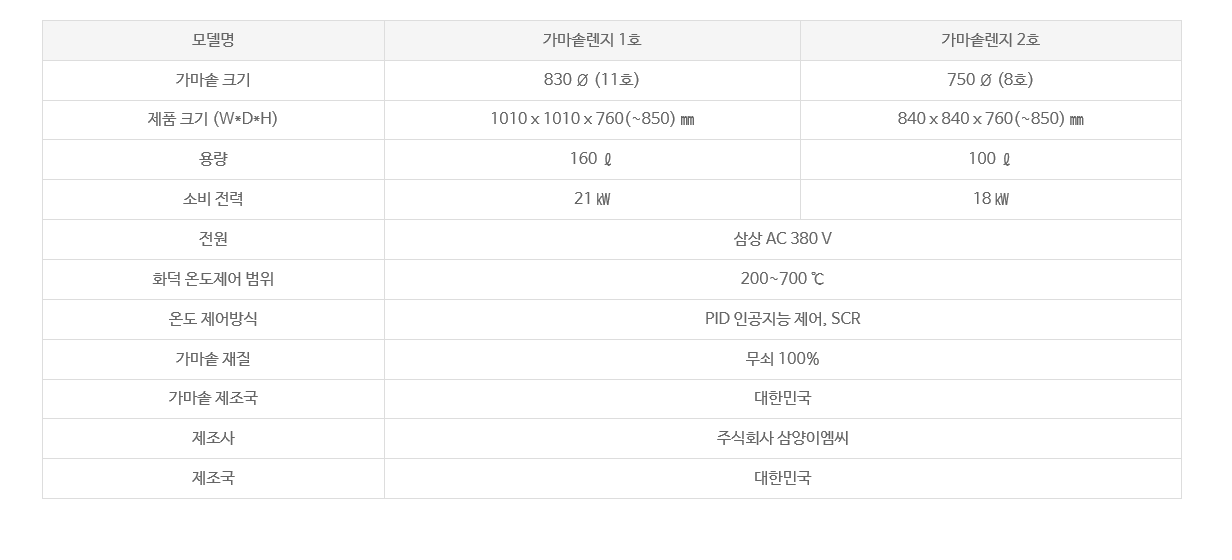The width and height of the screenshot is (1232, 560).
Task: Click the 1010 x 1010 x 760 dimensions cell
Action: click(592, 119)
